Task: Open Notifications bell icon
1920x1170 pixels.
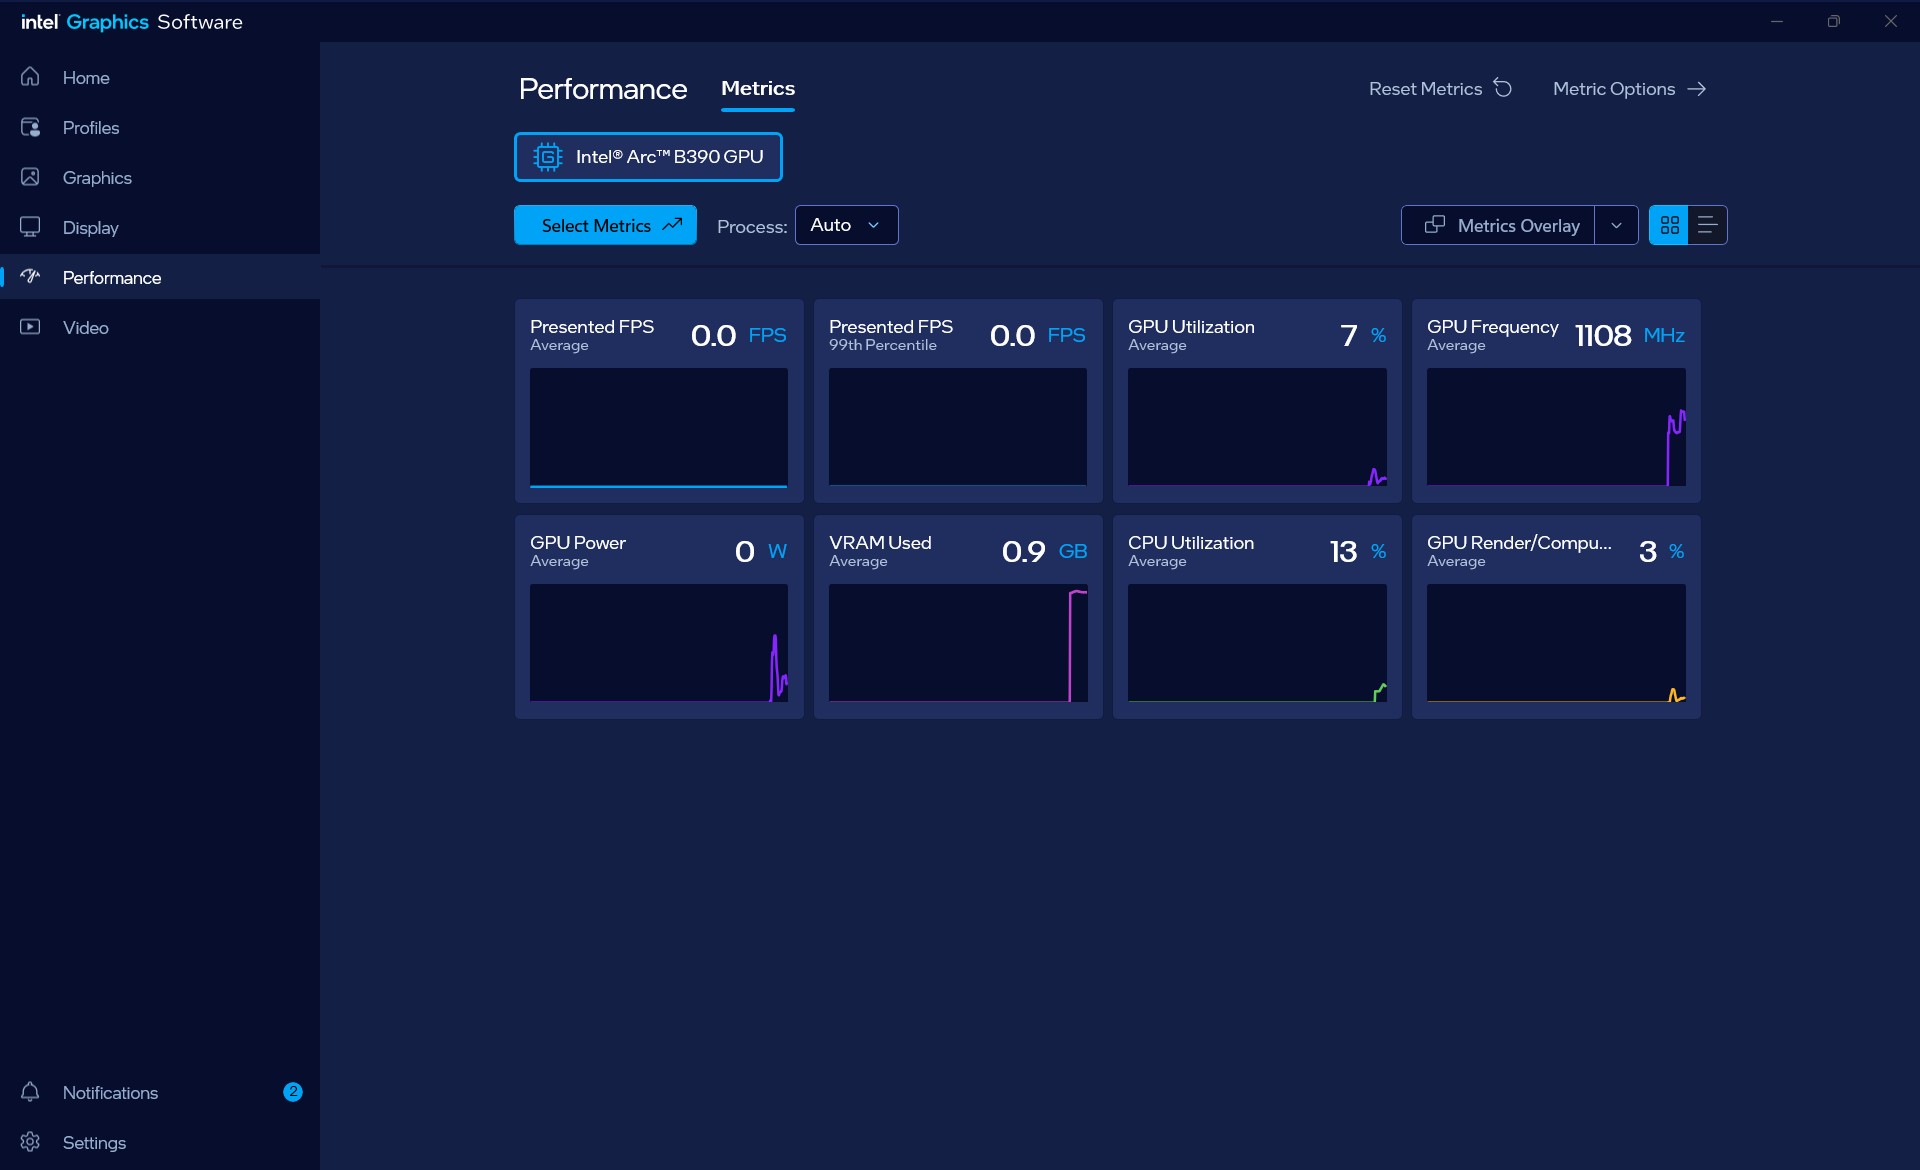Action: click(x=30, y=1092)
